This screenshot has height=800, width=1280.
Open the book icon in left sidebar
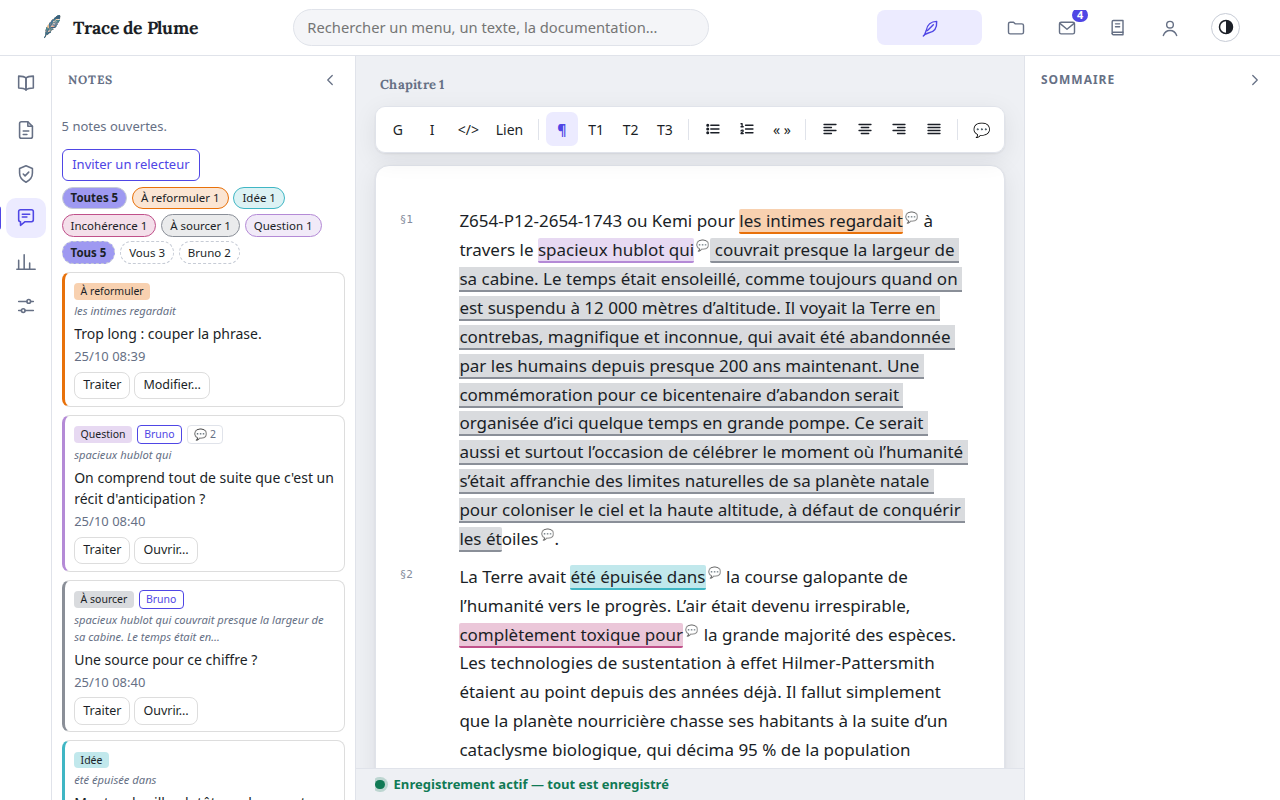pos(26,83)
